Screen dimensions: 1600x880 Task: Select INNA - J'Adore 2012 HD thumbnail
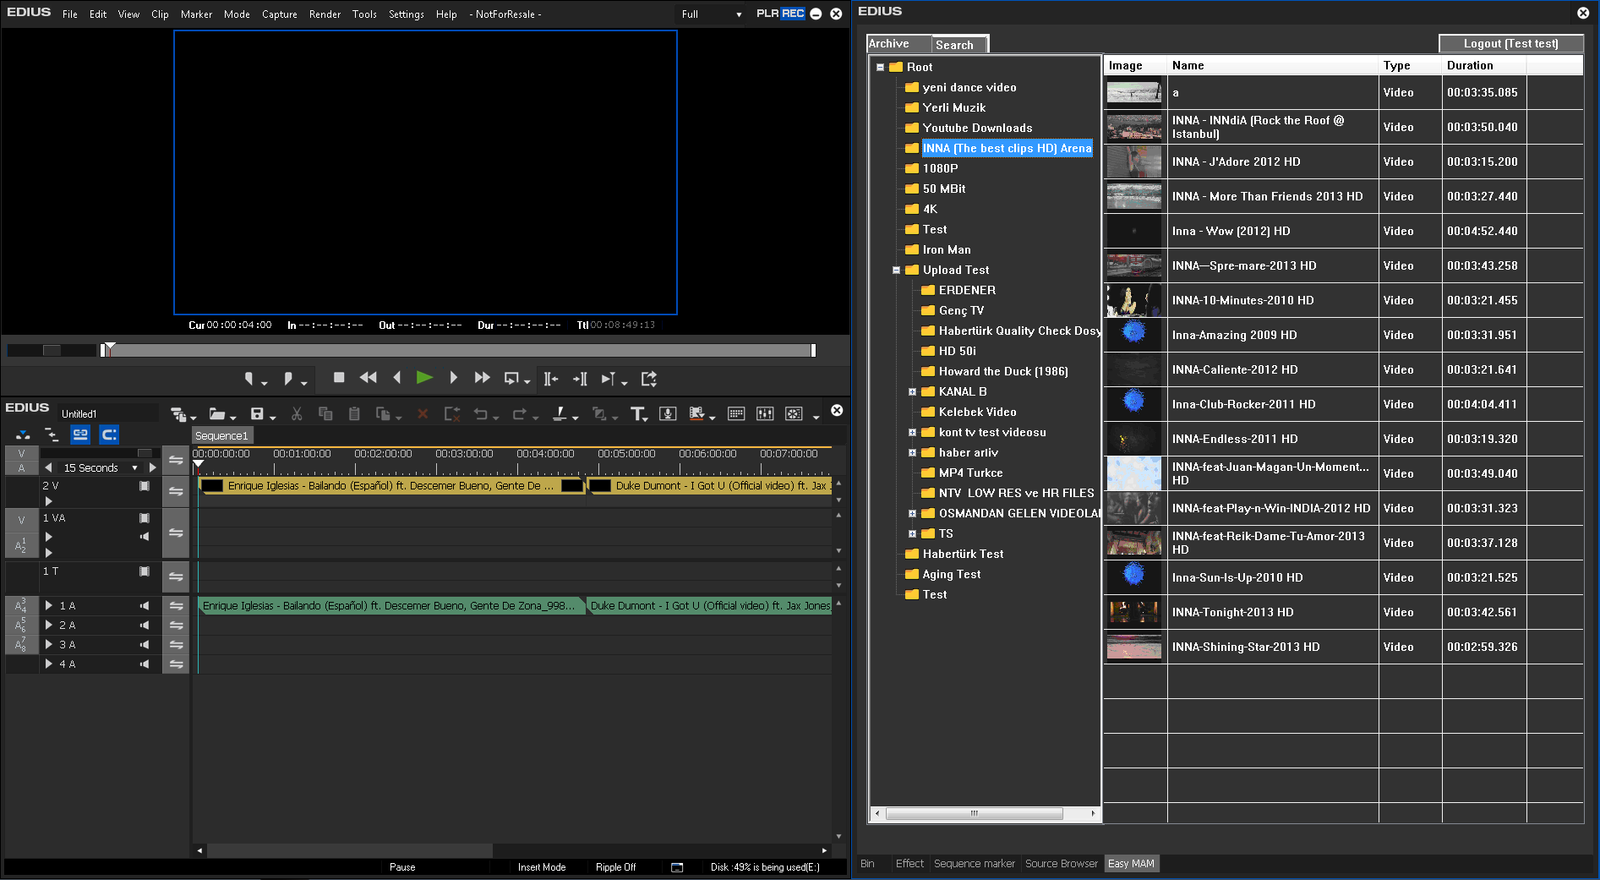(x=1134, y=162)
